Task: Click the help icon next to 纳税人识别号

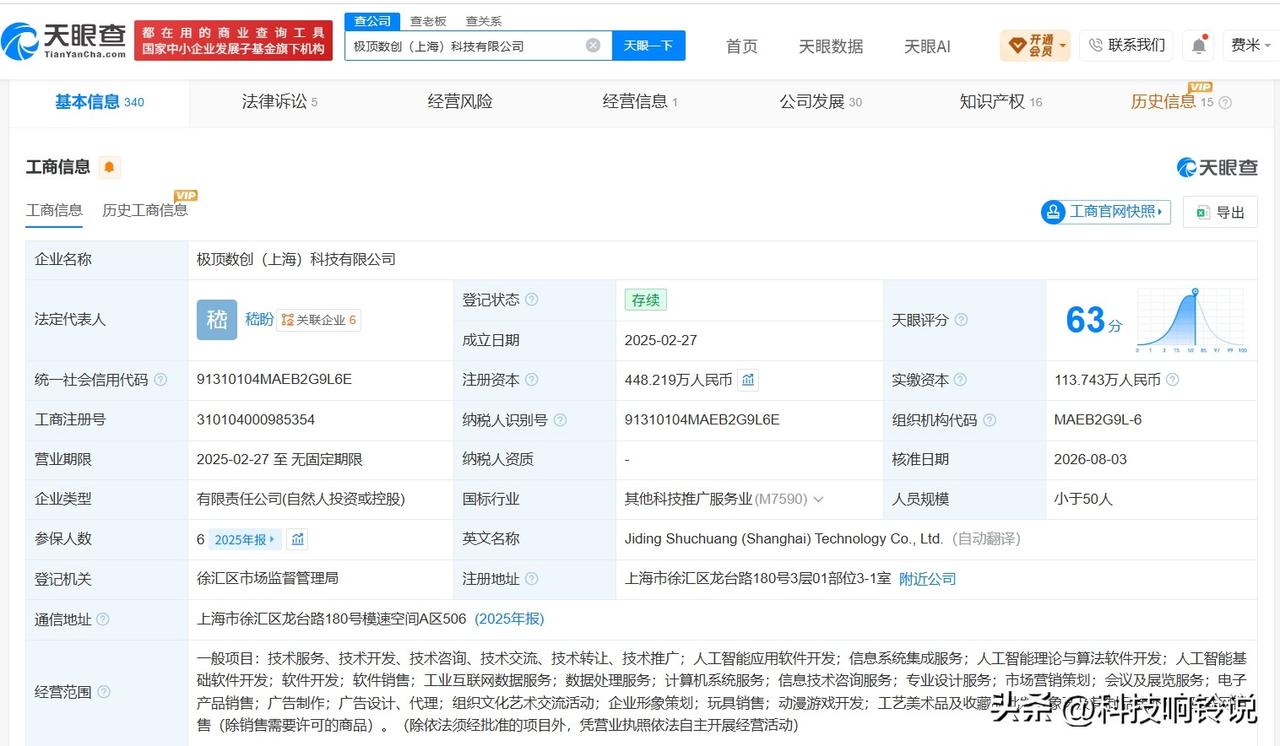Action: [x=560, y=420]
